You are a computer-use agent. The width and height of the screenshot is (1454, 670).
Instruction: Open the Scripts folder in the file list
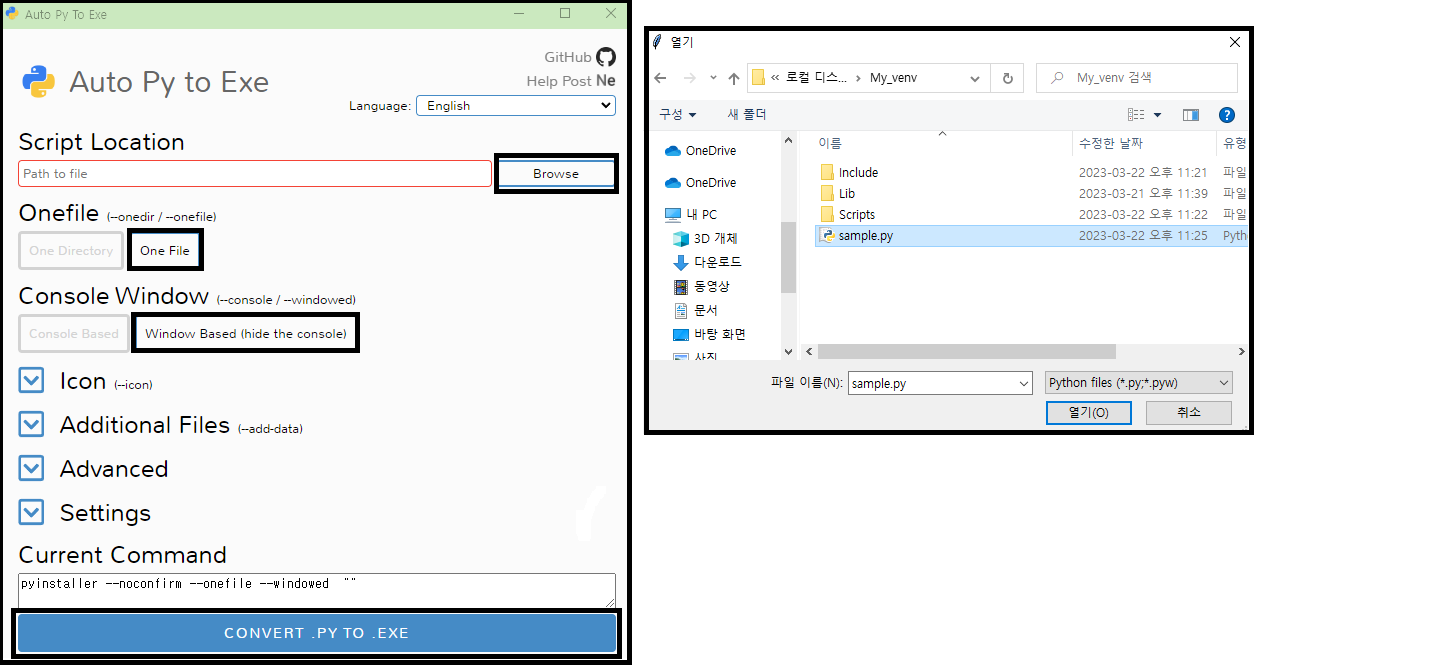[857, 214]
